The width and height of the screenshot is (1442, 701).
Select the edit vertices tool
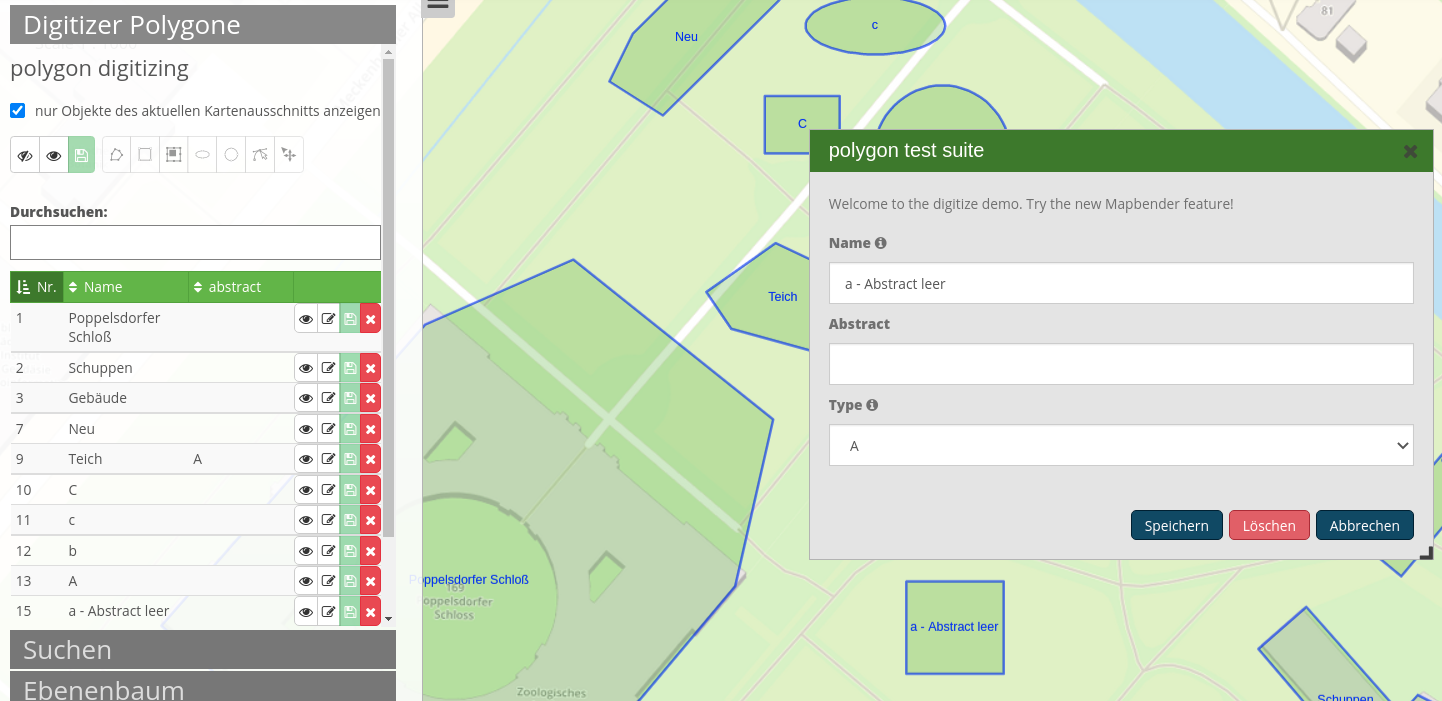tap(260, 155)
